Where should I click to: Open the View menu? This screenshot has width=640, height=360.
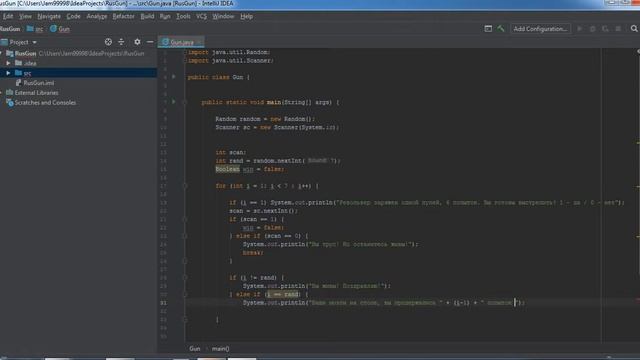(25, 16)
